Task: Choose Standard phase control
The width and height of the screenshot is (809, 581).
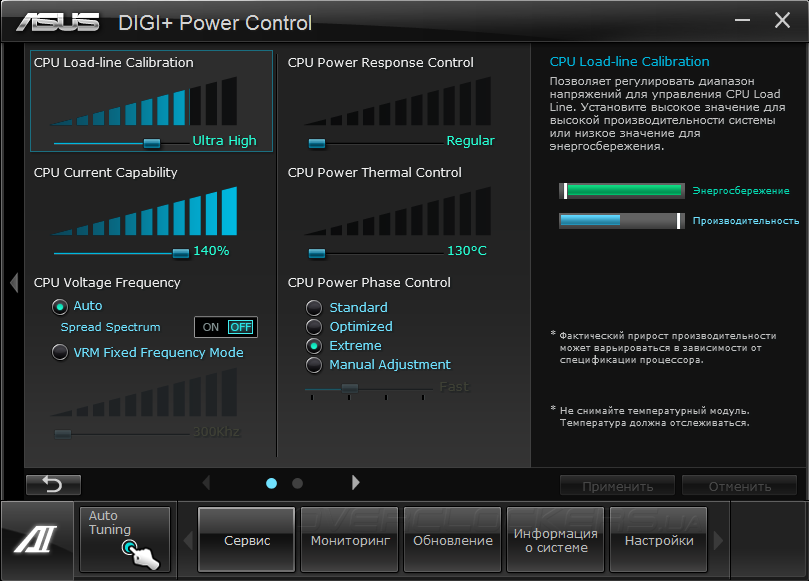Action: coord(314,308)
